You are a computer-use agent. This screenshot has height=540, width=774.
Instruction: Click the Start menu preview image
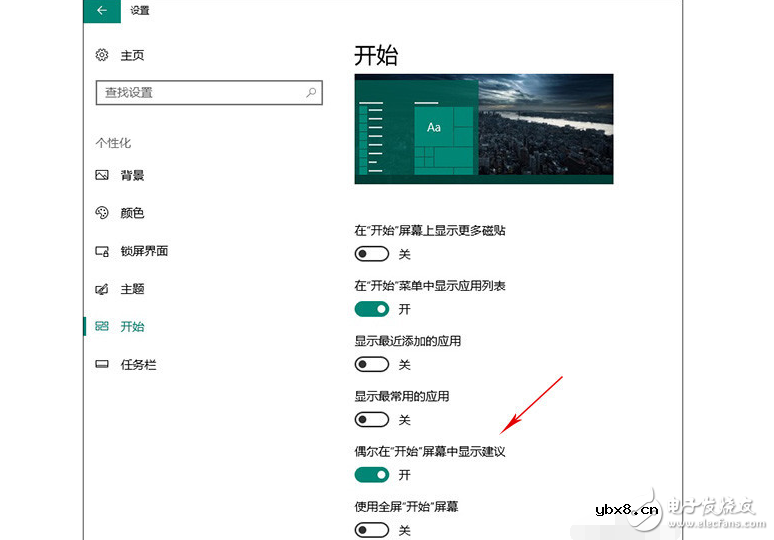tap(484, 129)
